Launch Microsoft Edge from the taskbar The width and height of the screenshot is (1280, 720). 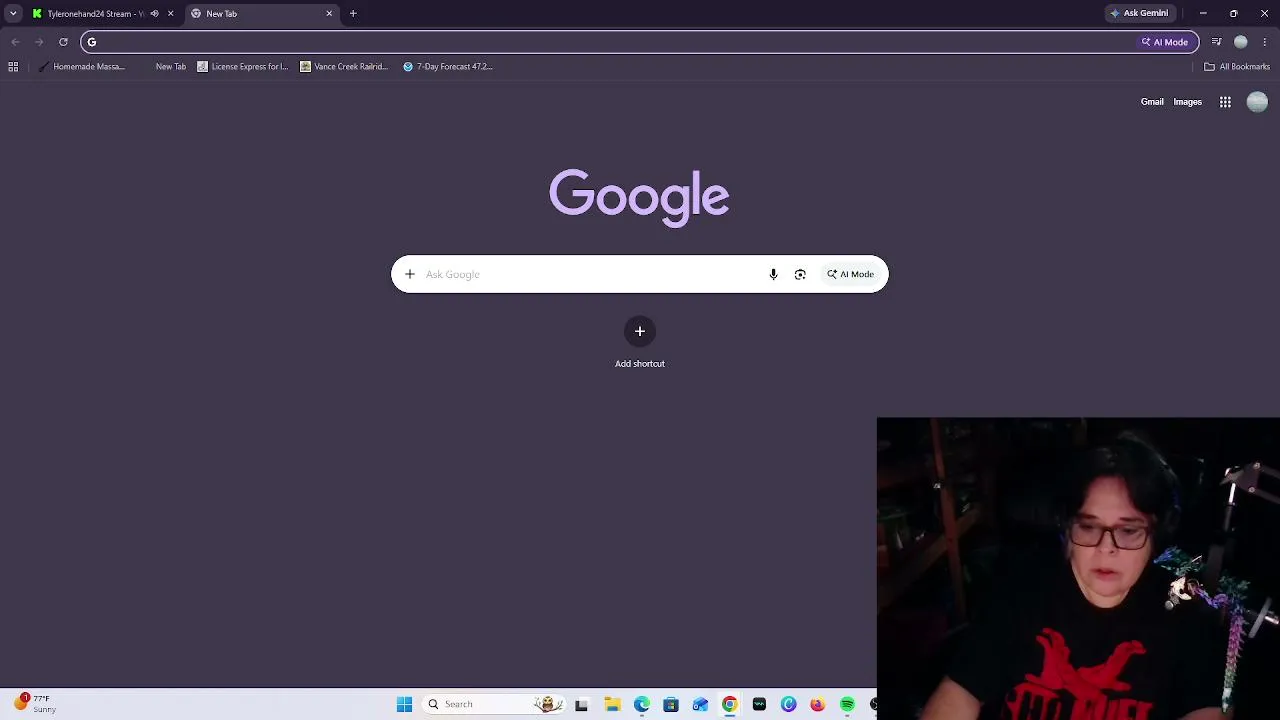(x=642, y=705)
